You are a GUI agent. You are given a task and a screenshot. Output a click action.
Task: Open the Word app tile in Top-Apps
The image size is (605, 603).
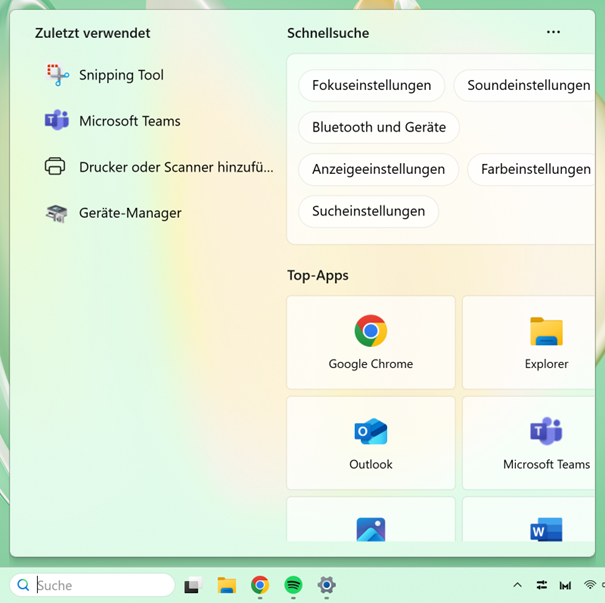pos(529,519)
